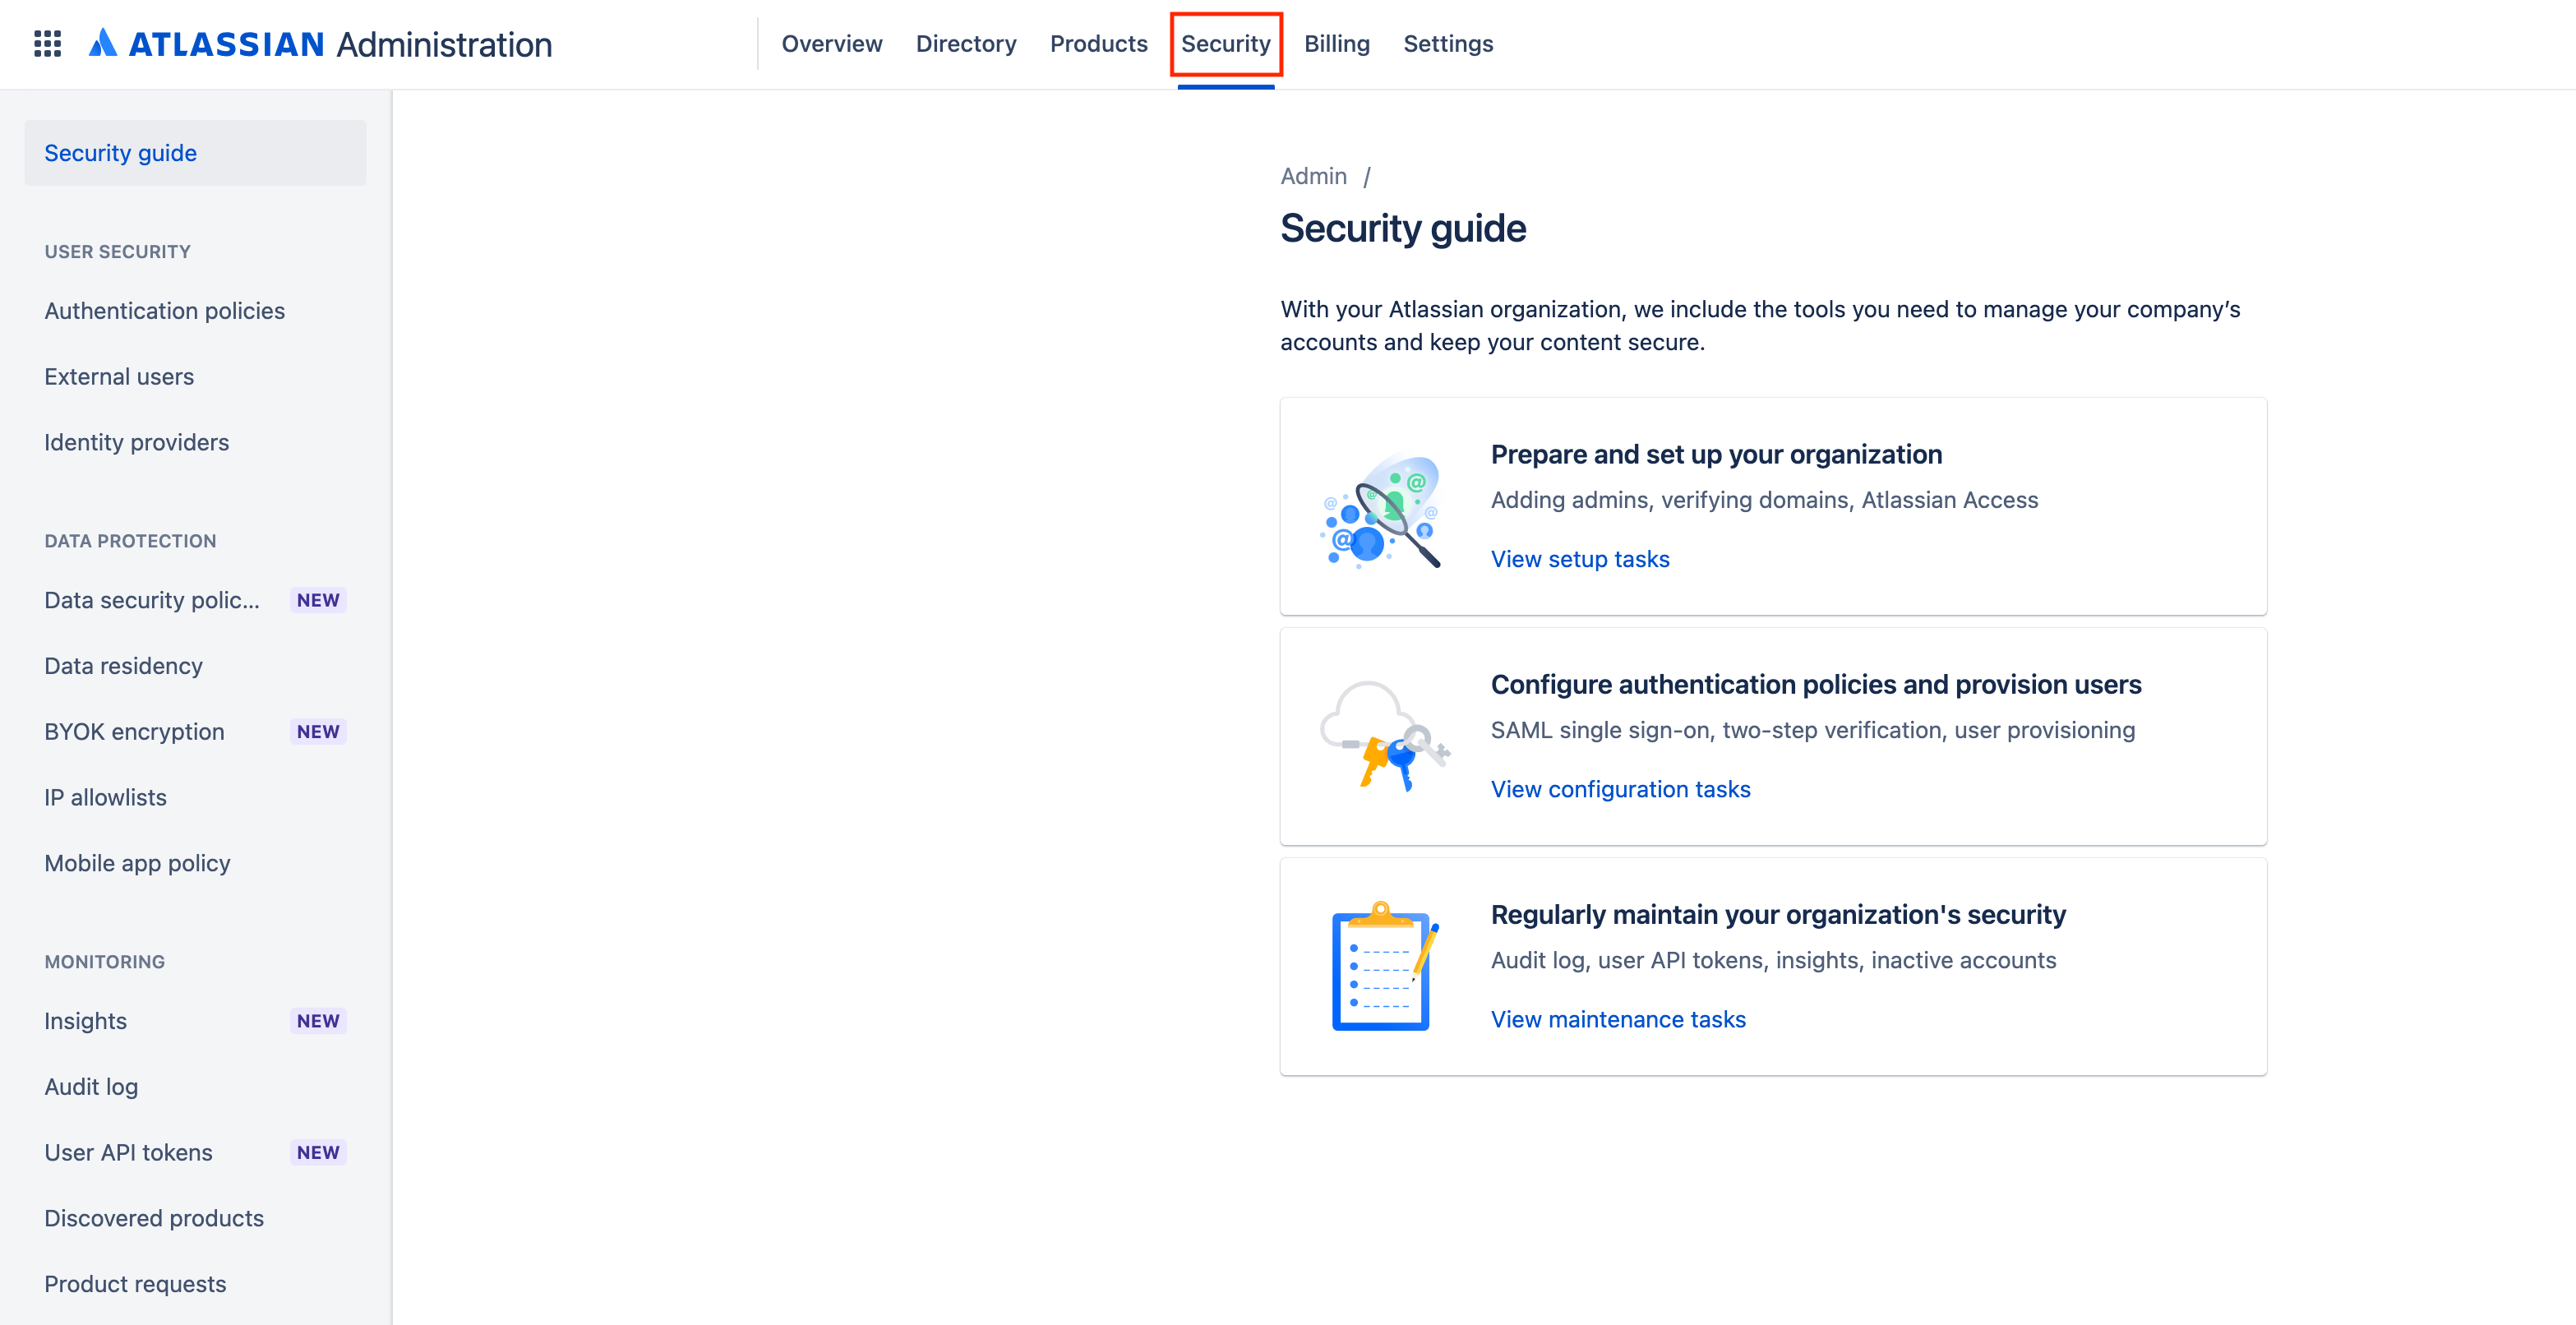Follow View maintenance tasks link
The width and height of the screenshot is (2576, 1325).
tap(1617, 1019)
